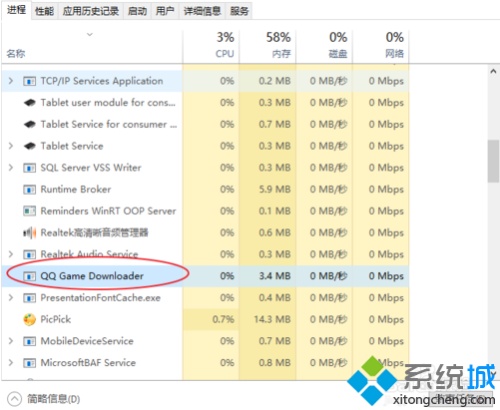Open the 进程 (Processes) tab
500x410 pixels.
(16, 10)
